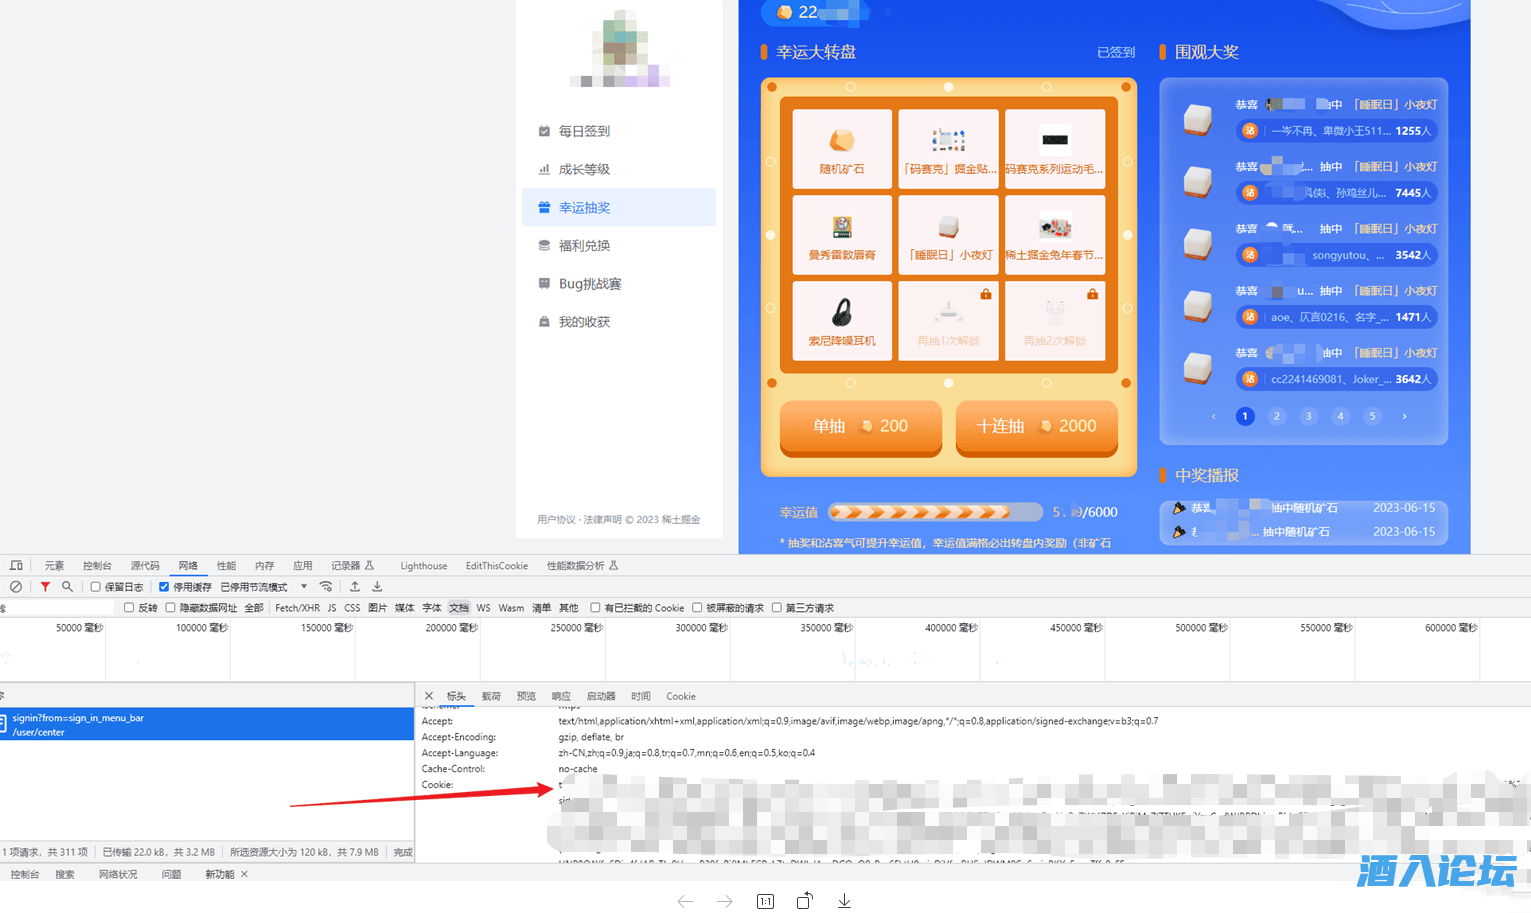1531x913 pixels.
Task: Open the 控制台 tab in DevTools top bar
Action: 97,566
